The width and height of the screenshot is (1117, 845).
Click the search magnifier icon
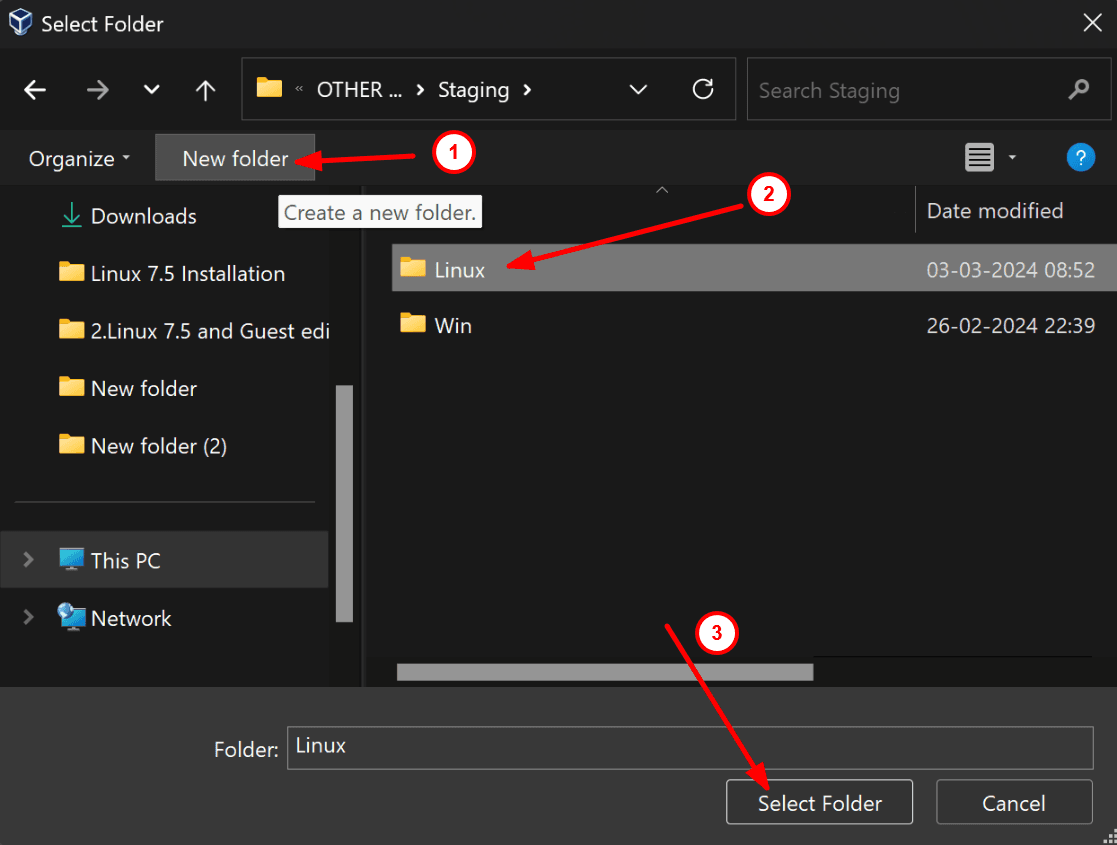coord(1078,89)
